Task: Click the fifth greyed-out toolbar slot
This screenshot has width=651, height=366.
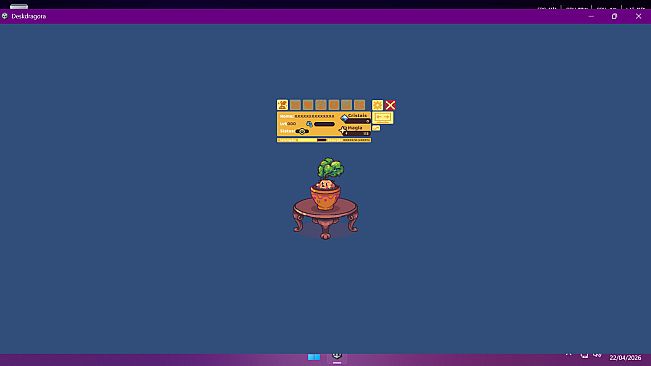Action: 334,105
